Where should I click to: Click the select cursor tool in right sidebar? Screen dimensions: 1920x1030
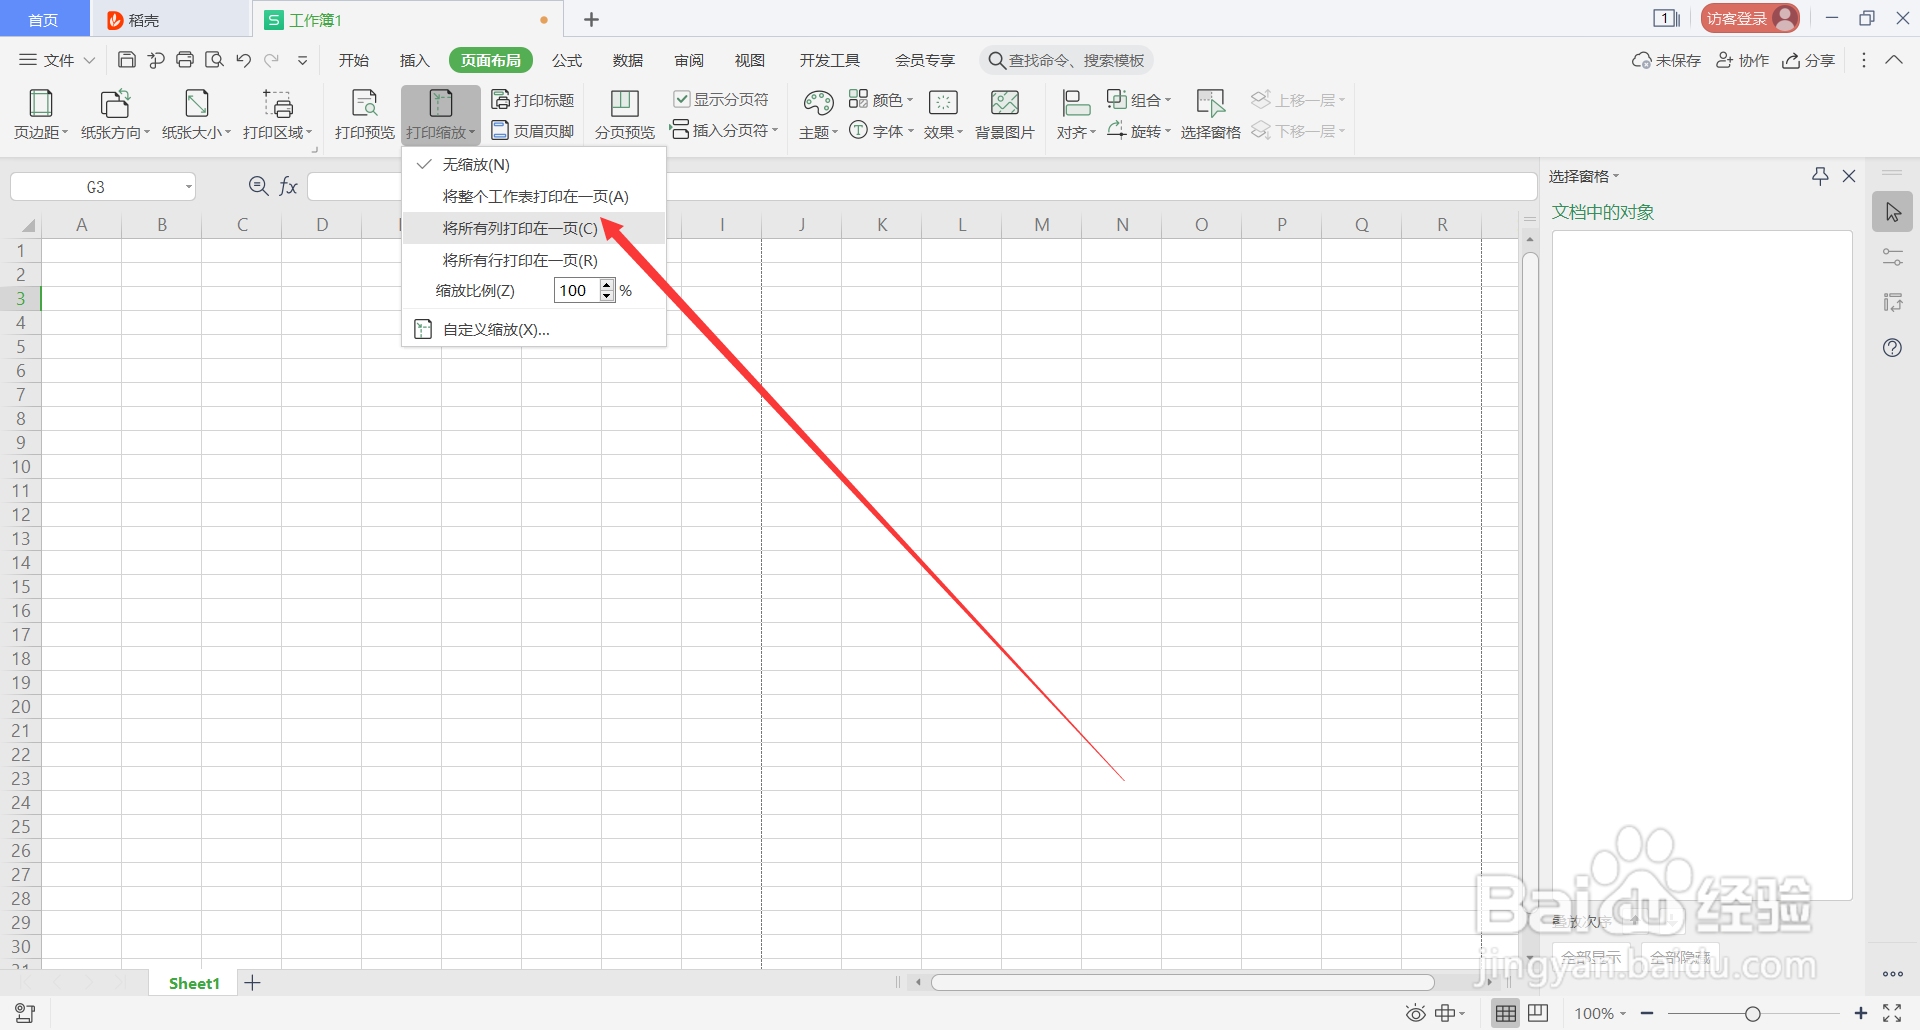point(1892,212)
